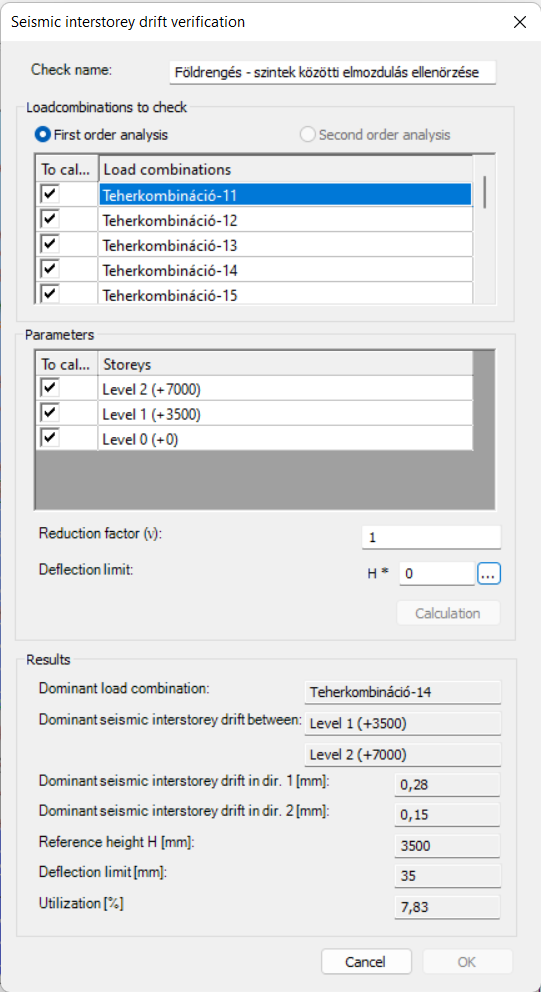Click the load combinations list scrollbar
The height and width of the screenshot is (992, 541).
[x=485, y=229]
